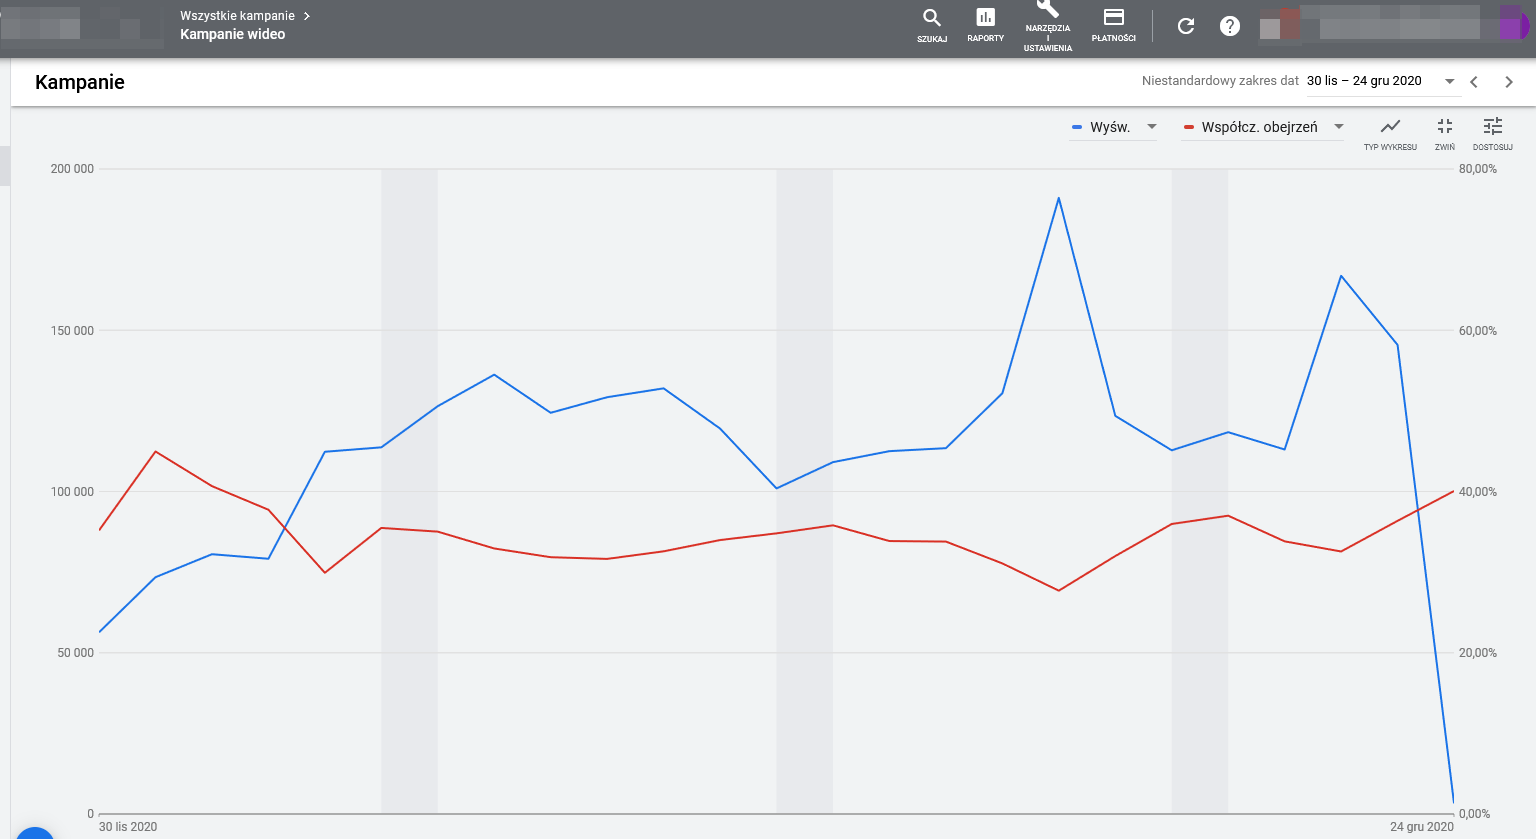Expand the Wyśw. metric dropdown
Screen dimensions: 1536x839
(x=1152, y=127)
